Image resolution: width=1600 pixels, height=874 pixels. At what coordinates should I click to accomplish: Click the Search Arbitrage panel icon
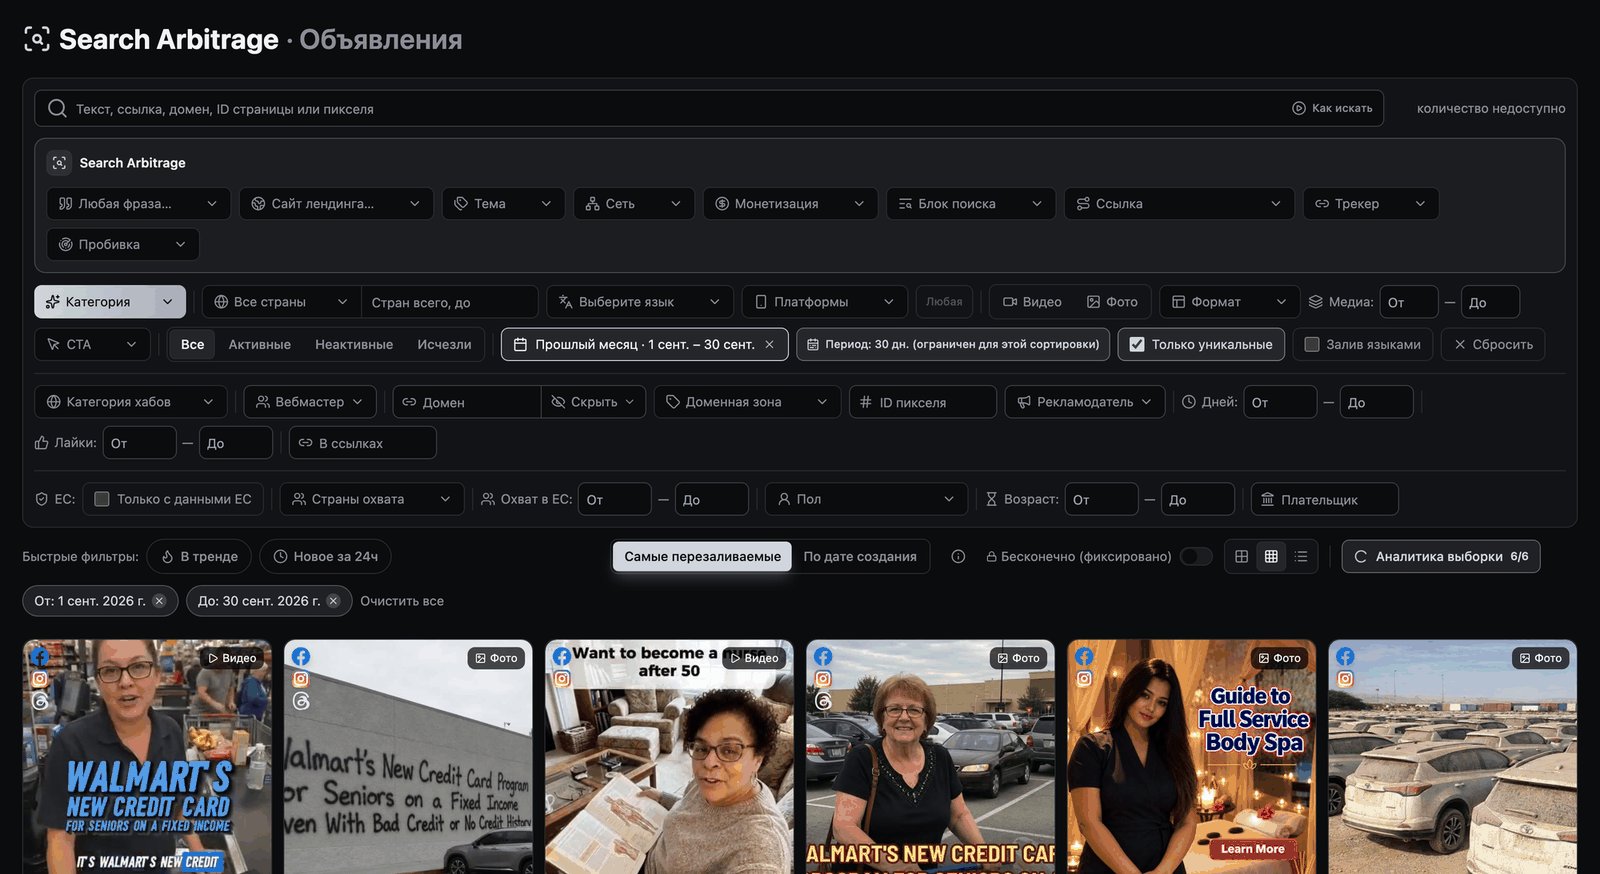click(59, 163)
